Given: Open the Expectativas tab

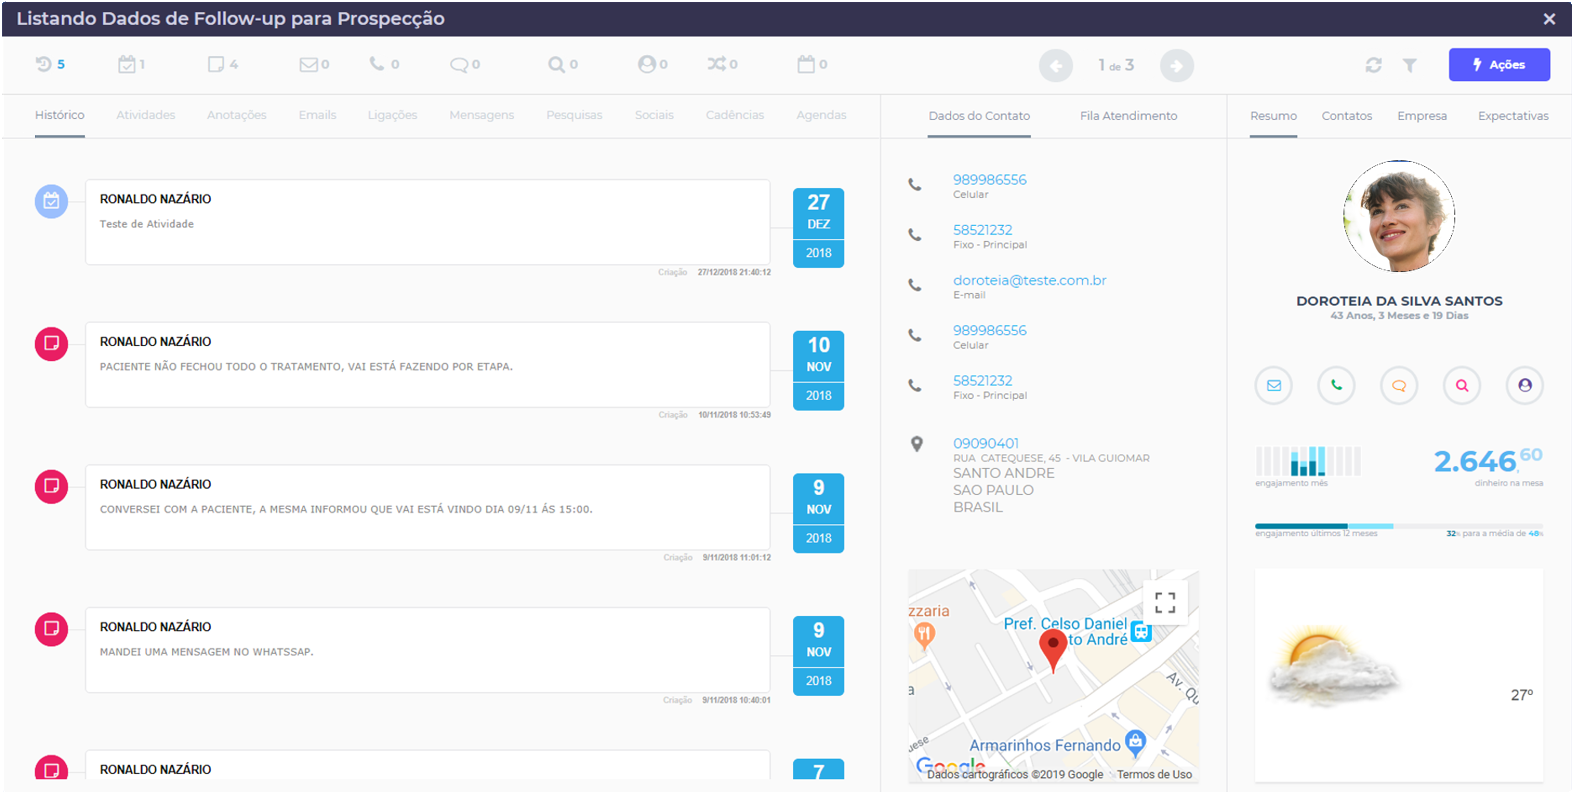Looking at the screenshot, I should coord(1513,116).
